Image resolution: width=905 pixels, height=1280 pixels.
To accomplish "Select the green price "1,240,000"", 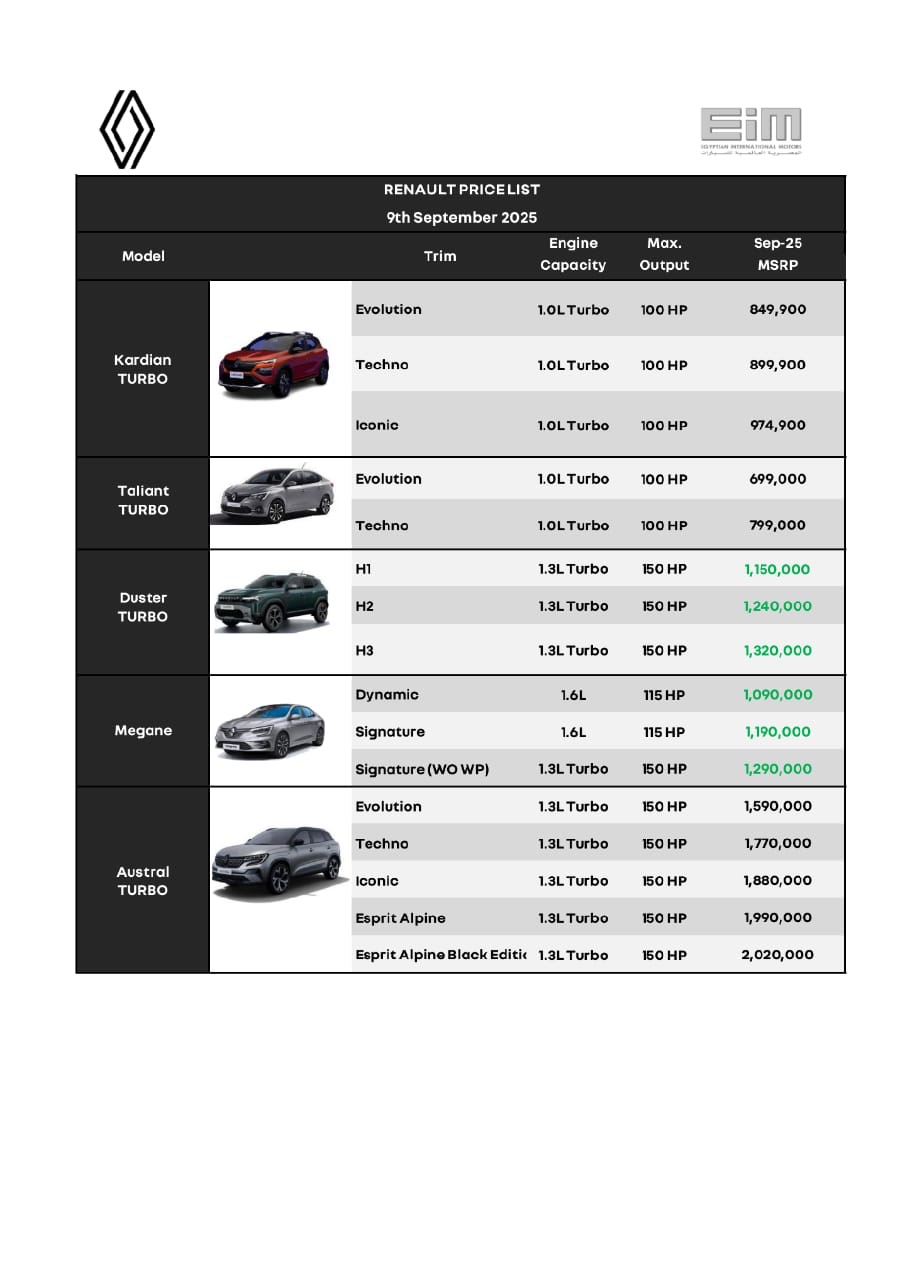I will tap(778, 606).
